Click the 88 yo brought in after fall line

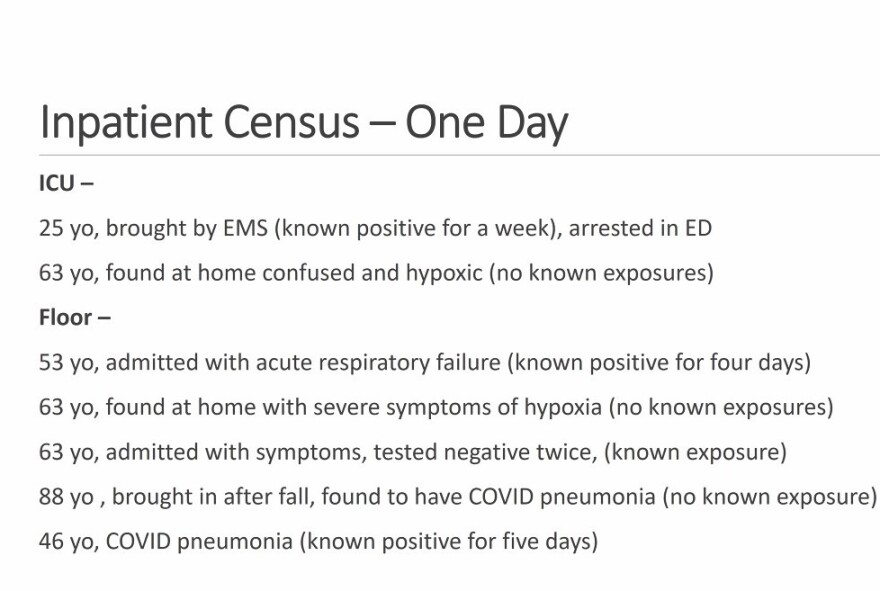[x=458, y=497]
